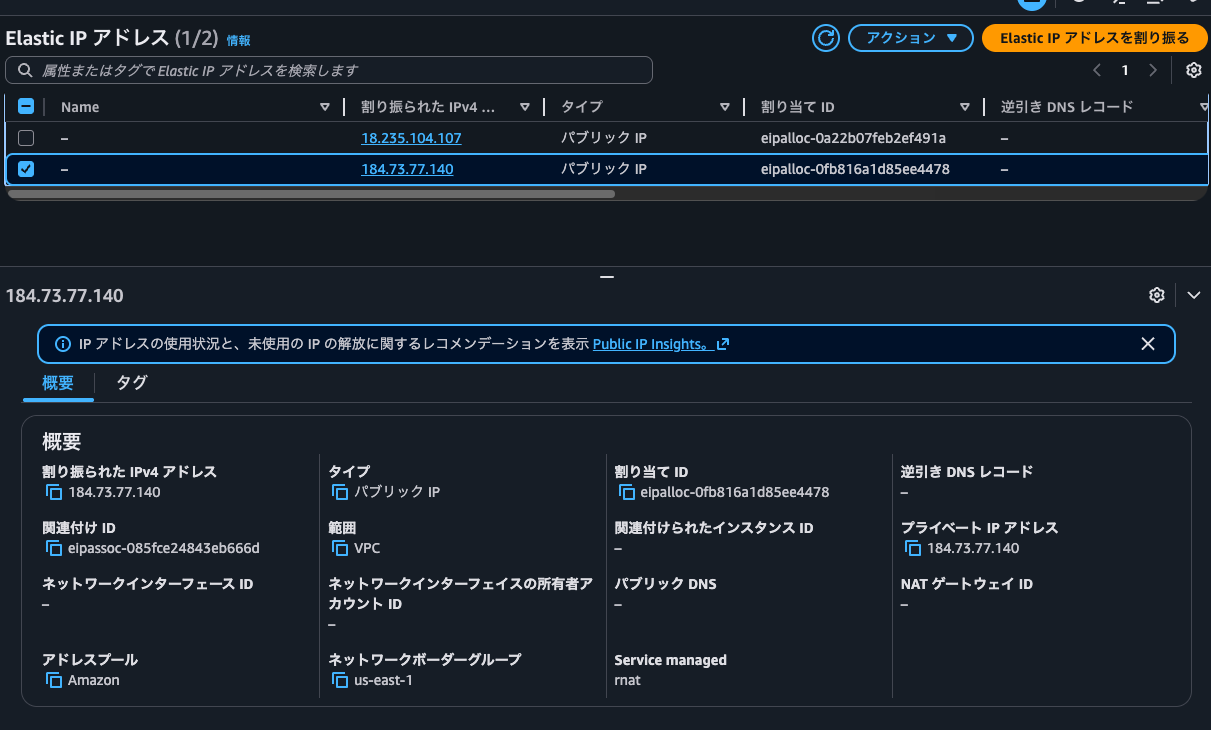Viewport: 1211px width, 730px height.
Task: Open the Name column filter dropdown
Action: coord(324,106)
